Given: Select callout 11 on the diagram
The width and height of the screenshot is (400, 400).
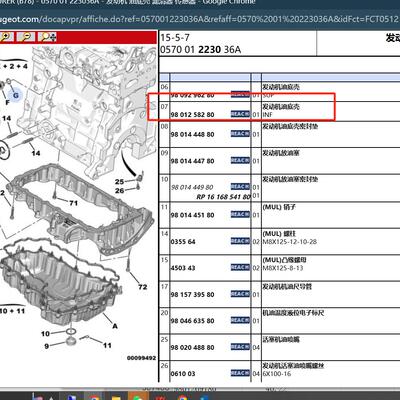Looking at the screenshot, I should coord(107,346).
